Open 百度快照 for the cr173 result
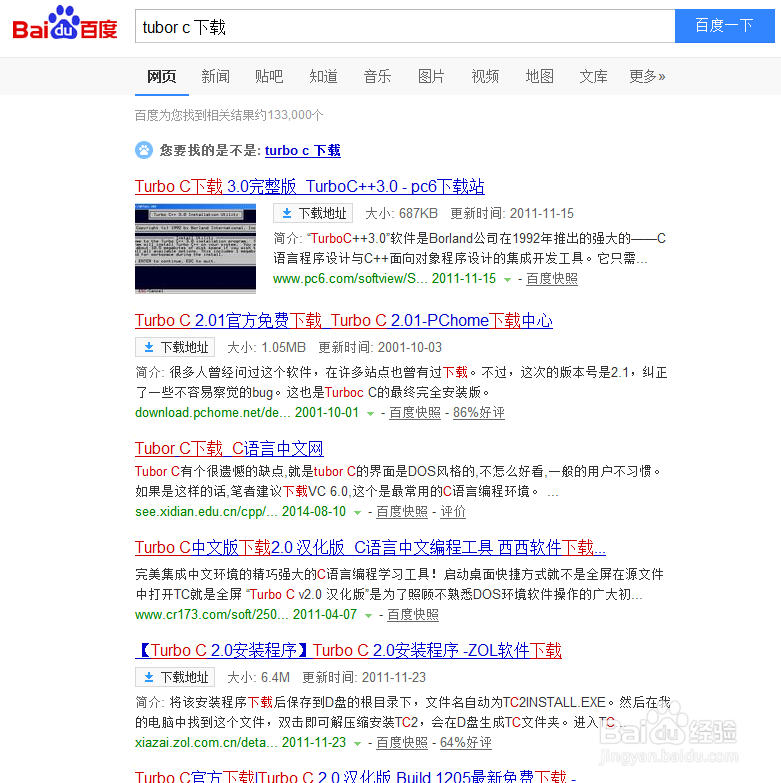 413,615
